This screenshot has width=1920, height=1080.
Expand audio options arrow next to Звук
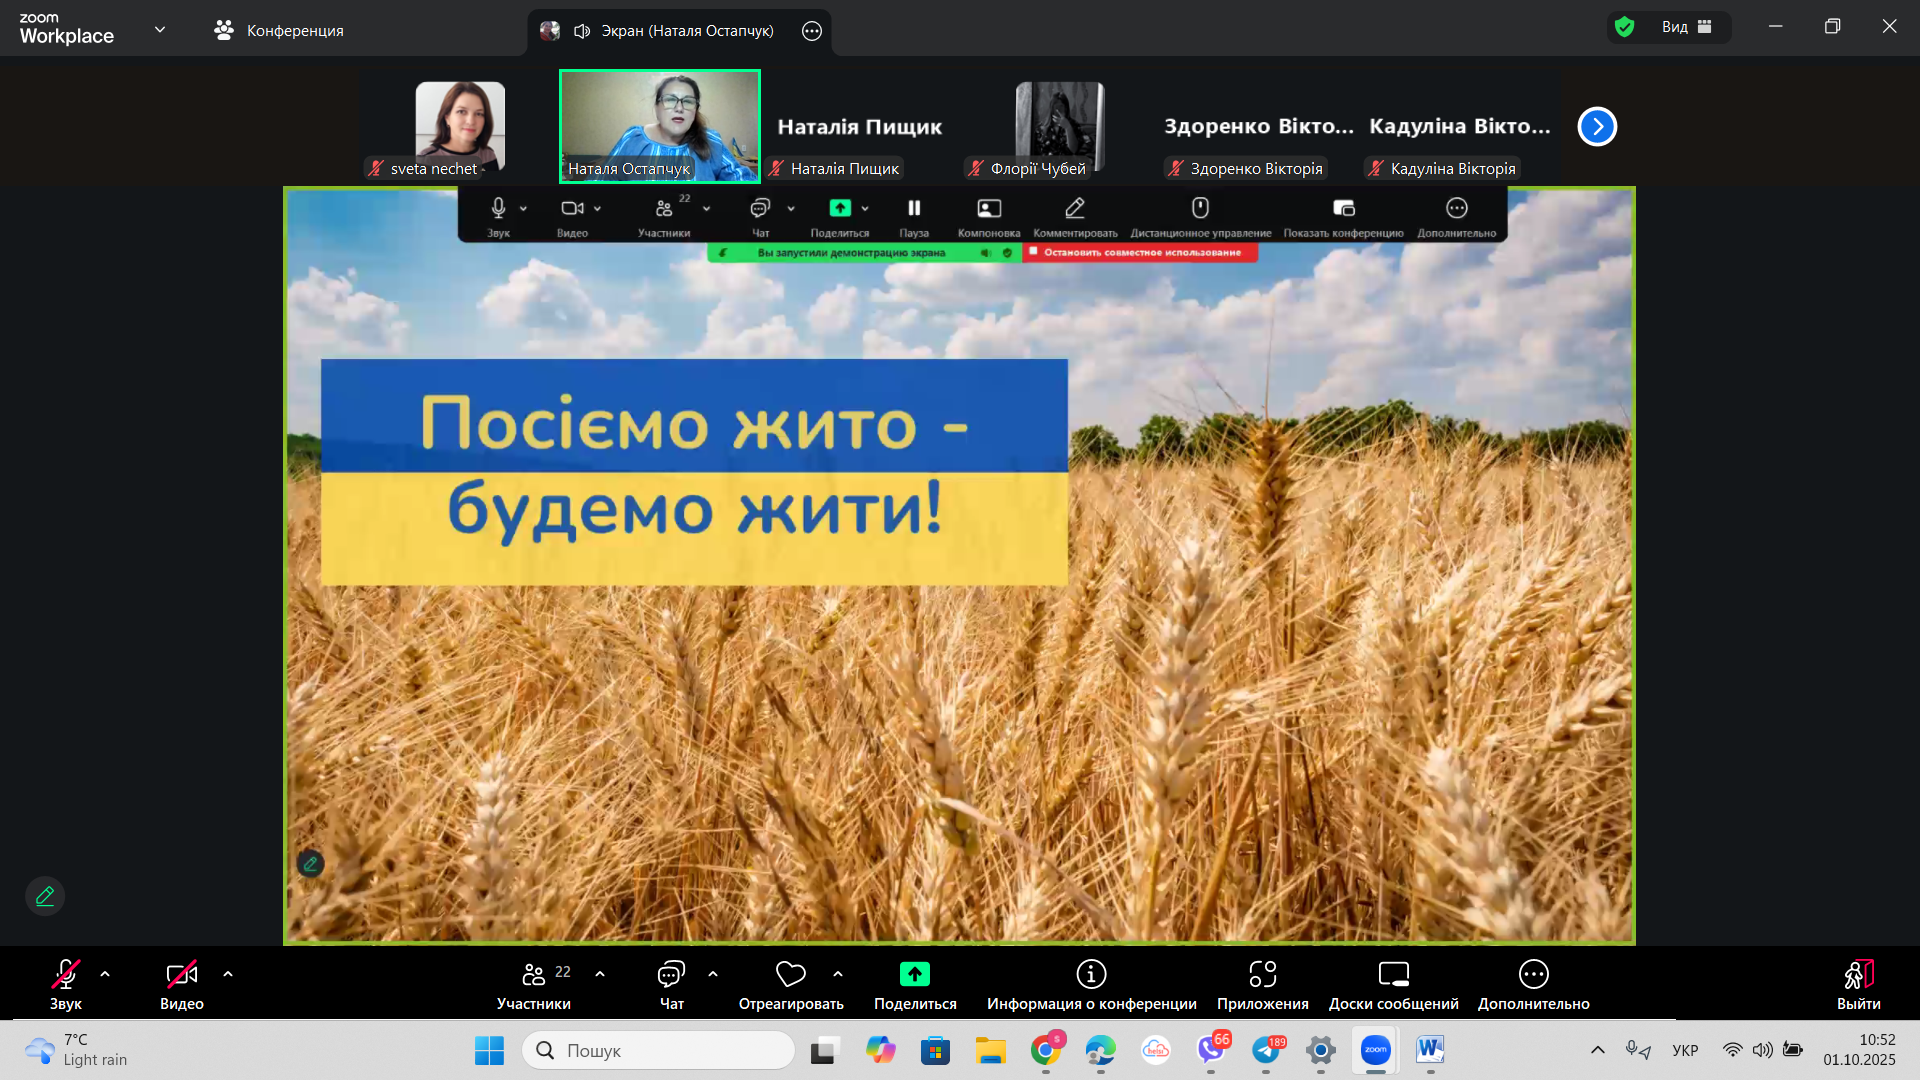coord(105,974)
